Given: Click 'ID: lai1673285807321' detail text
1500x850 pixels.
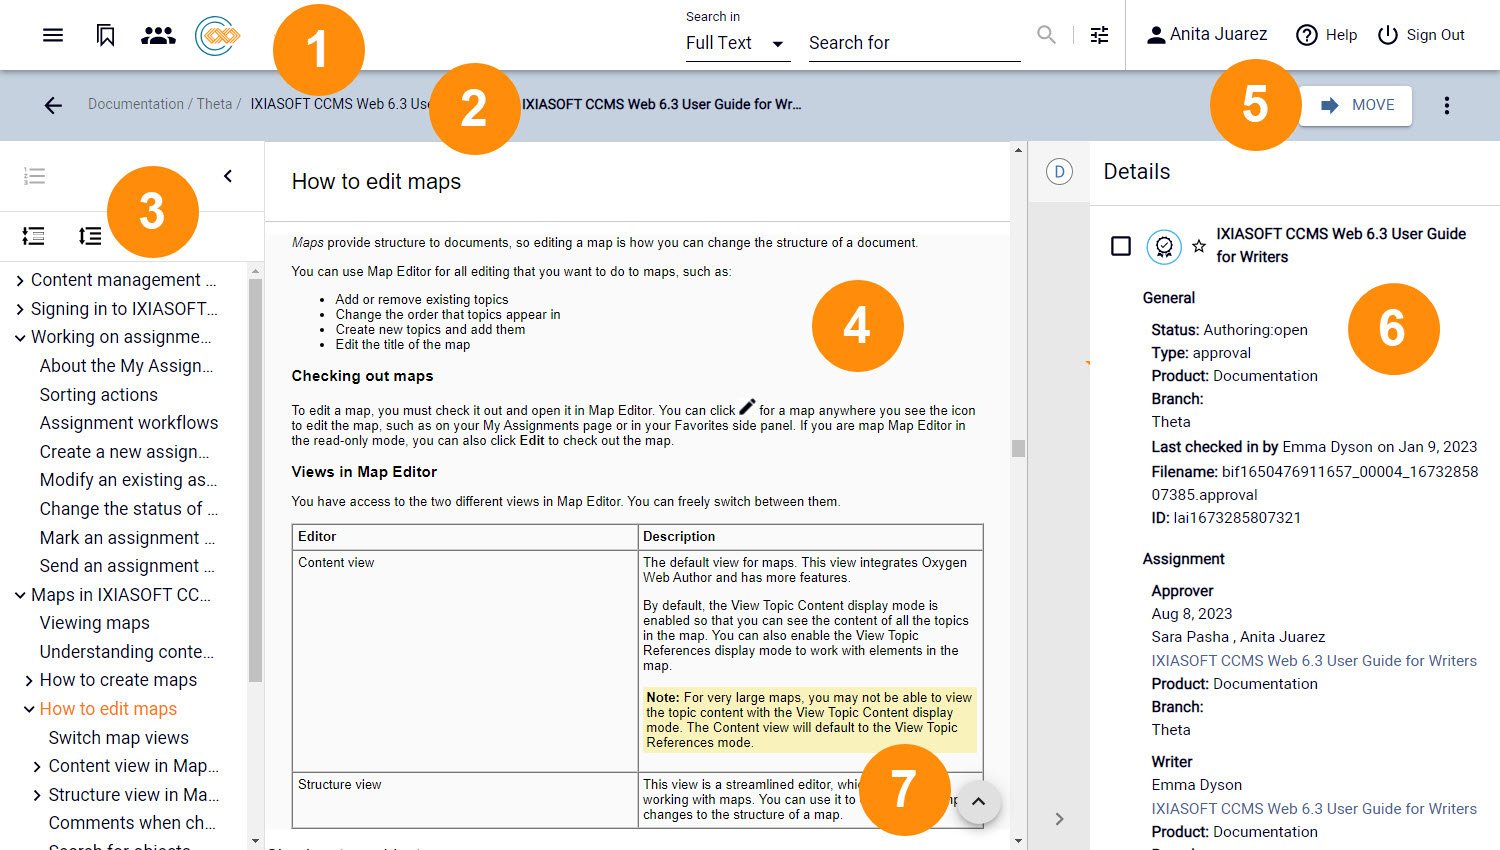Looking at the screenshot, I should (x=1226, y=518).
